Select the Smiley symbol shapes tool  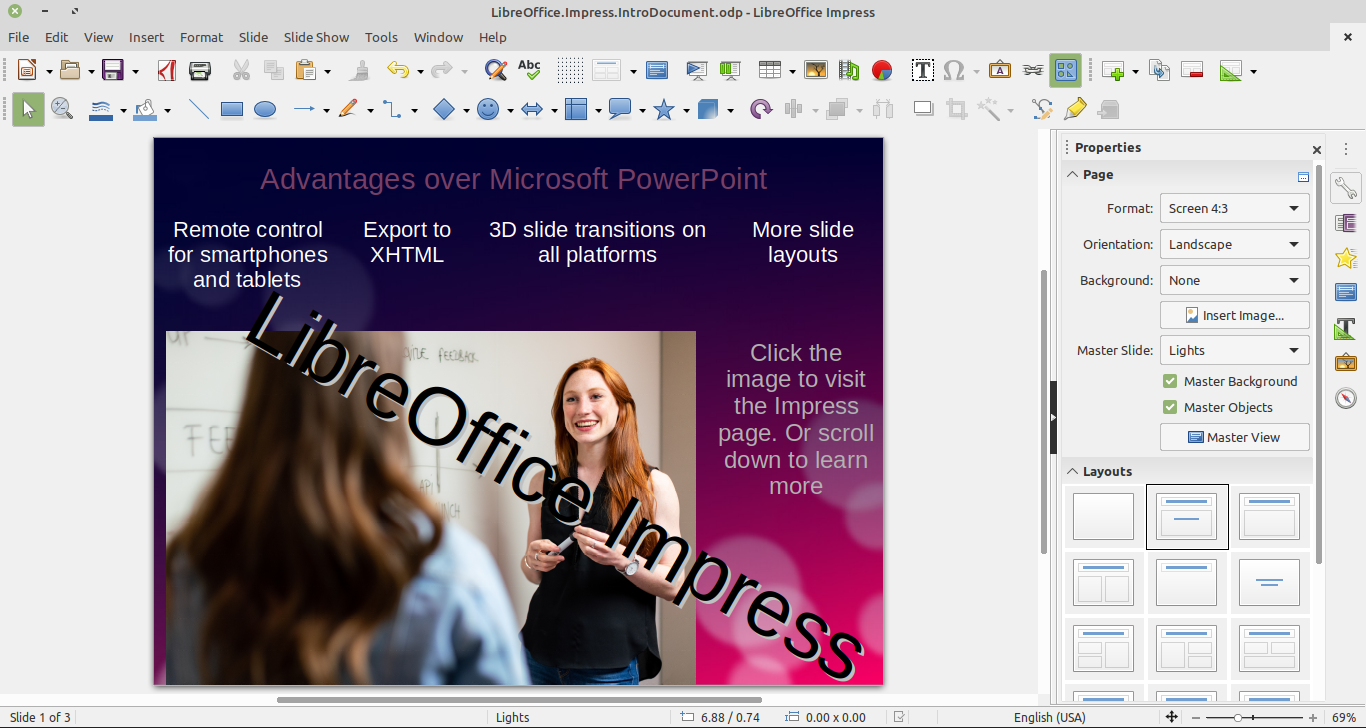[488, 109]
